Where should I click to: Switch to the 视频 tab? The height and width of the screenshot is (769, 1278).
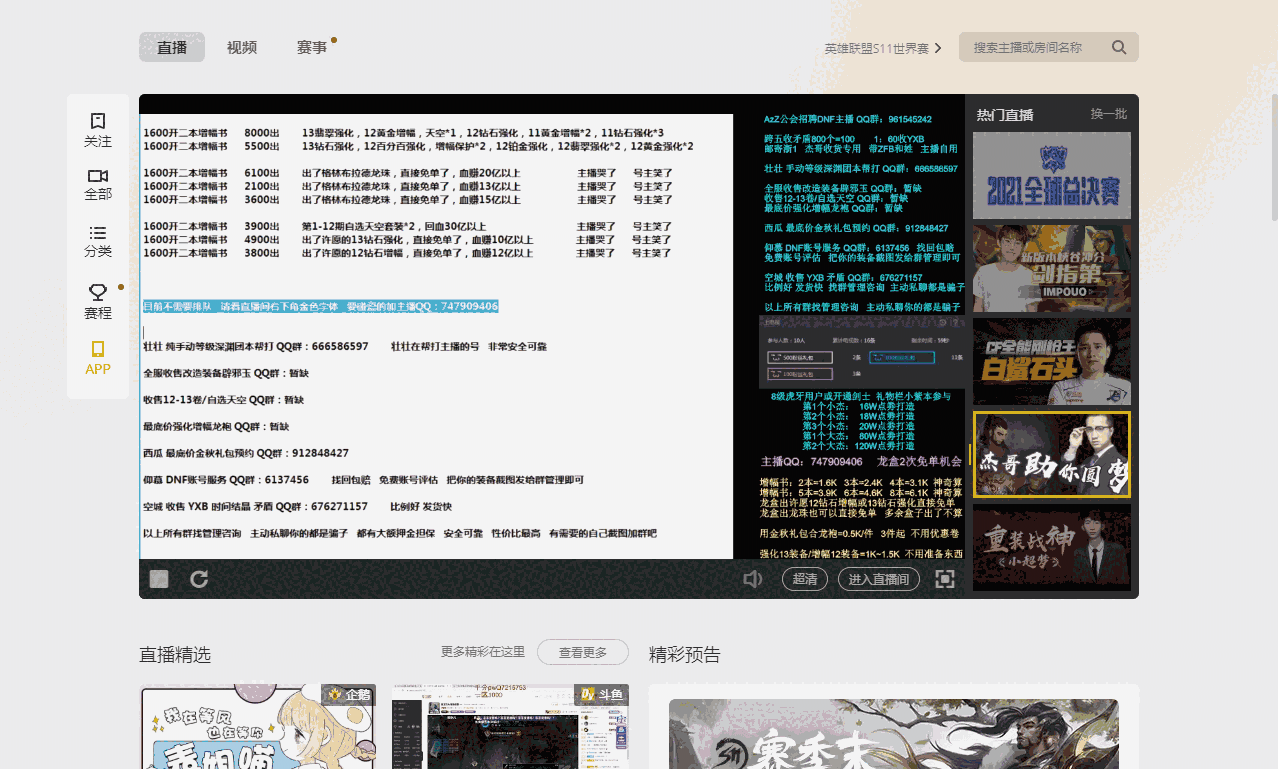pyautogui.click(x=241, y=46)
